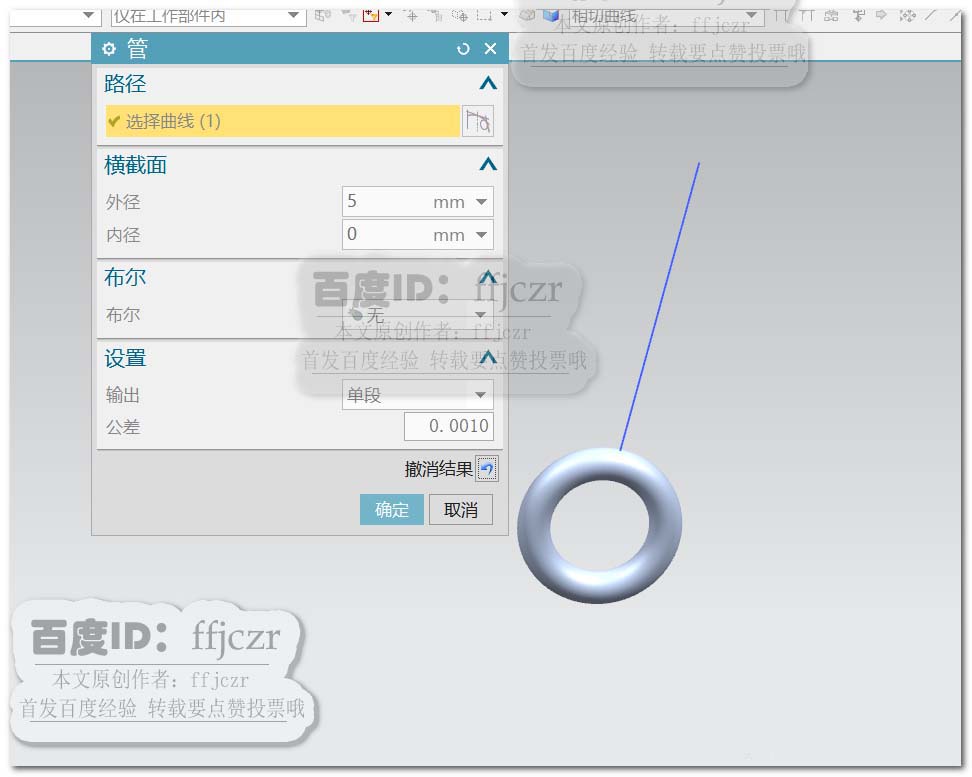Click the 公差 label
Viewport: 972px width, 777px height.
pyautogui.click(x=123, y=427)
